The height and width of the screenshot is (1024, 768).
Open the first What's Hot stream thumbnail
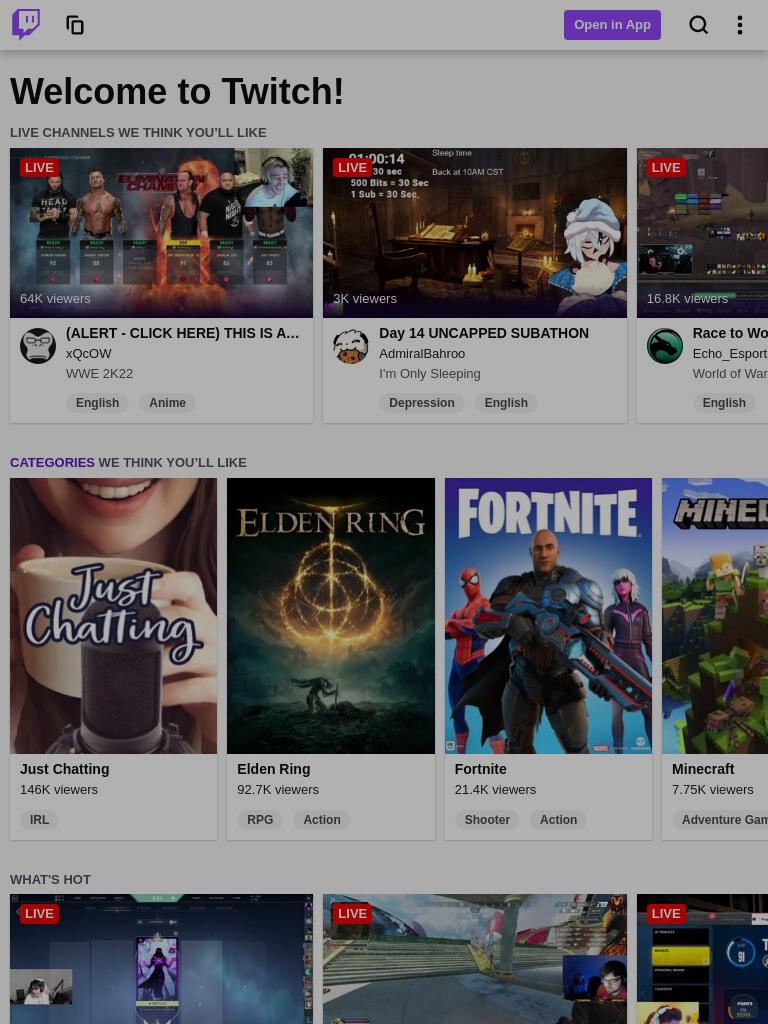tap(161, 959)
